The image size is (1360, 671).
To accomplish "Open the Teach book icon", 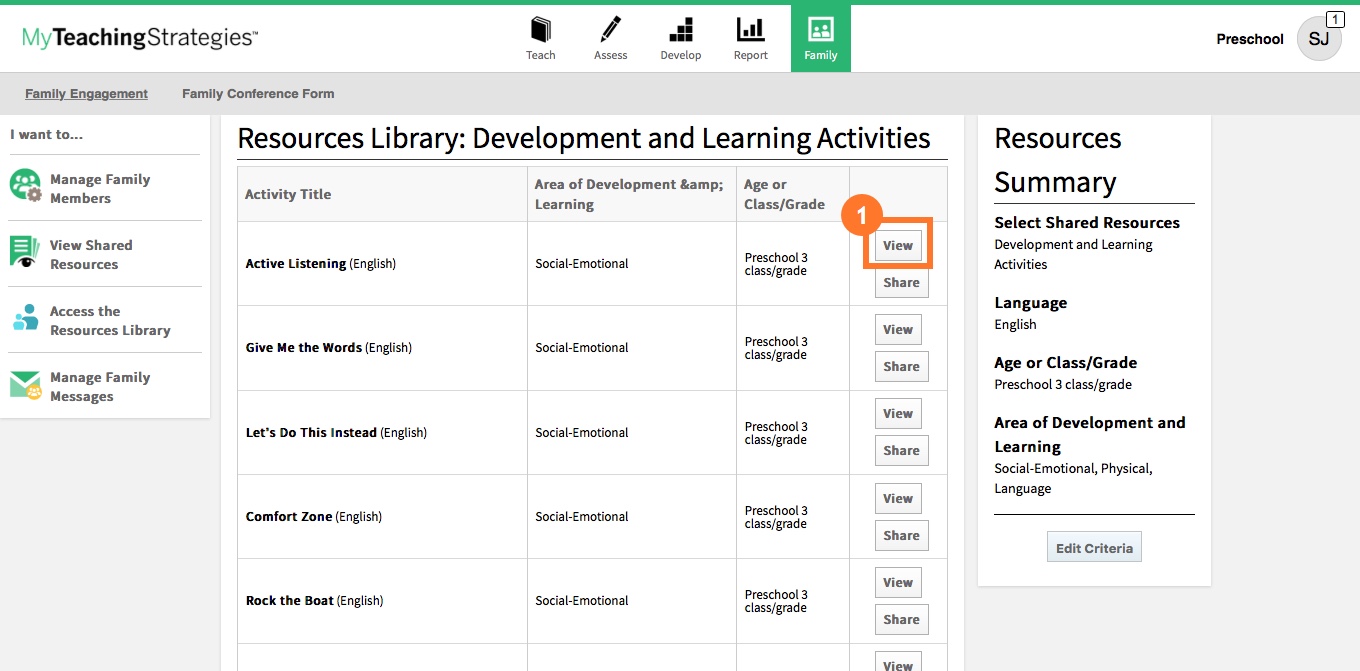I will [x=541, y=29].
